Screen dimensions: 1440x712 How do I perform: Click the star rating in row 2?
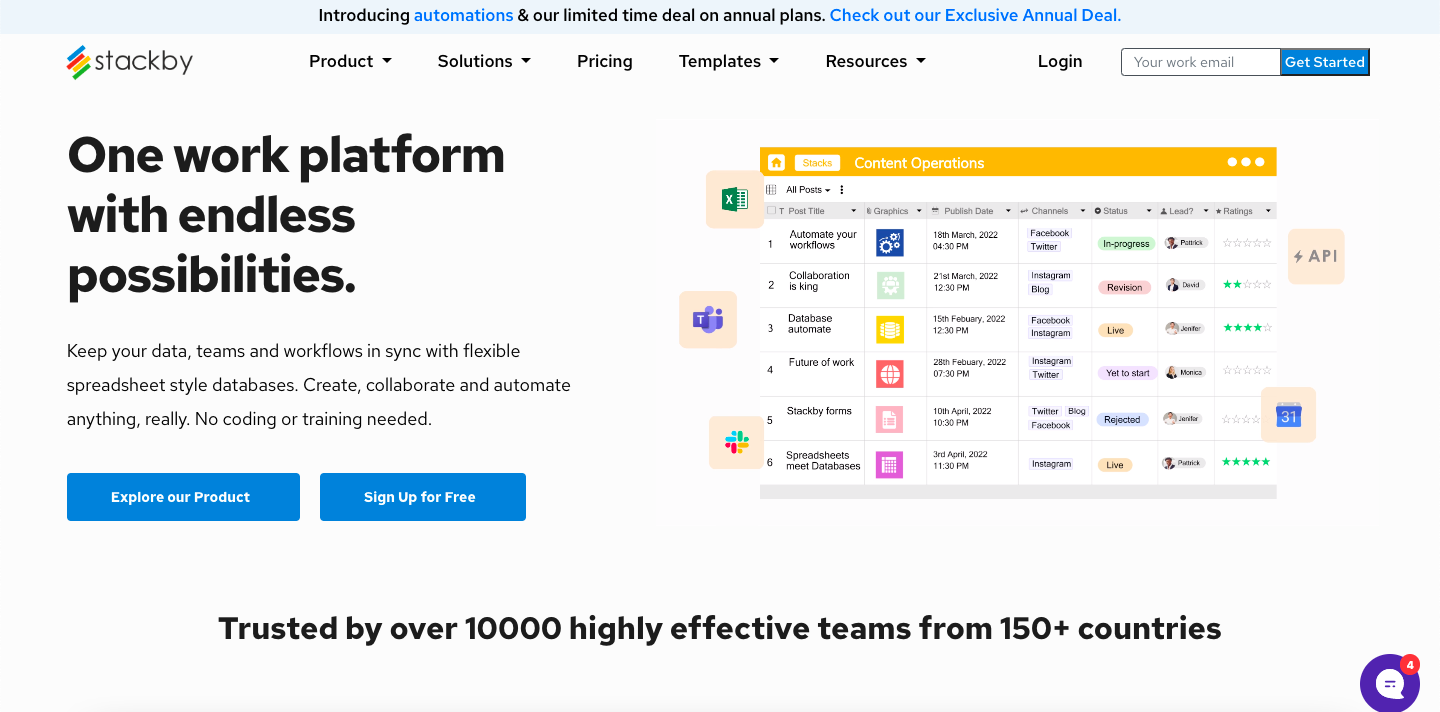tap(1247, 285)
